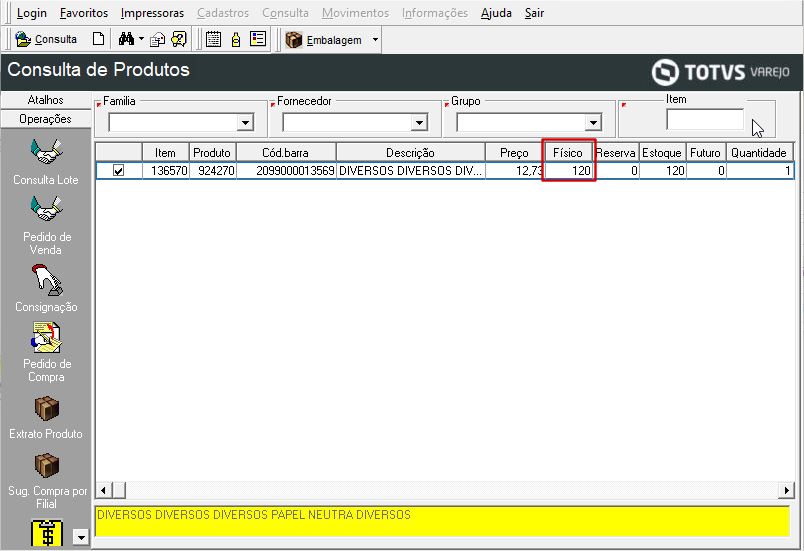Image resolution: width=804 pixels, height=551 pixels.
Task: Sort by the Descrição column header
Action: (411, 153)
